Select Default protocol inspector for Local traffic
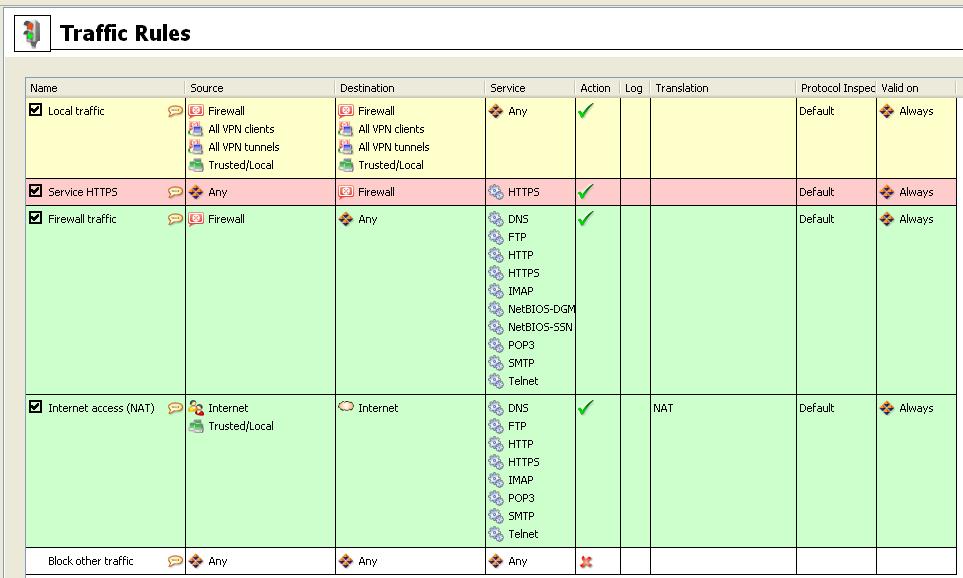 tap(817, 111)
